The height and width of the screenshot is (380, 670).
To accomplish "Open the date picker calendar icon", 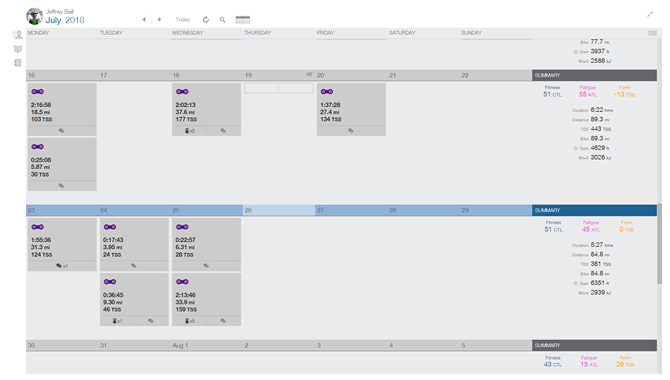I will (x=243, y=19).
